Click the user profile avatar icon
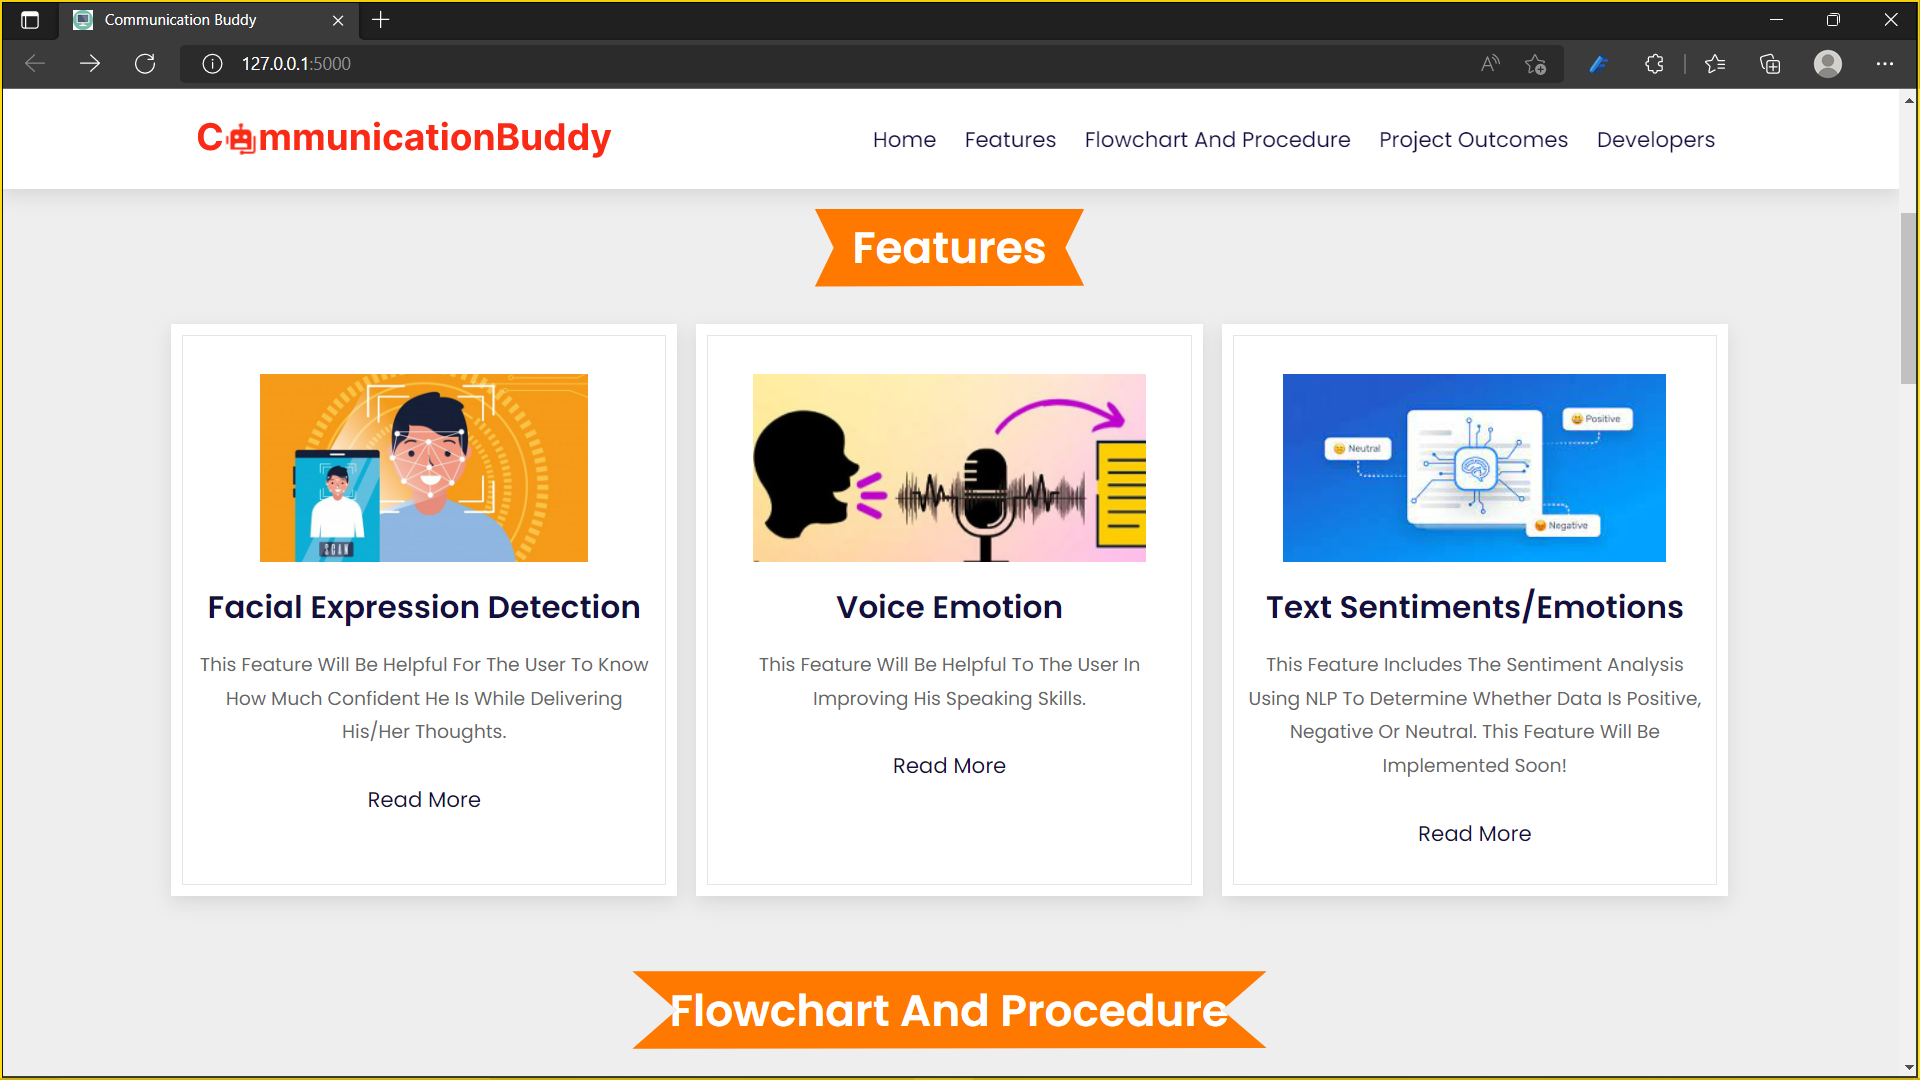 pyautogui.click(x=1828, y=64)
